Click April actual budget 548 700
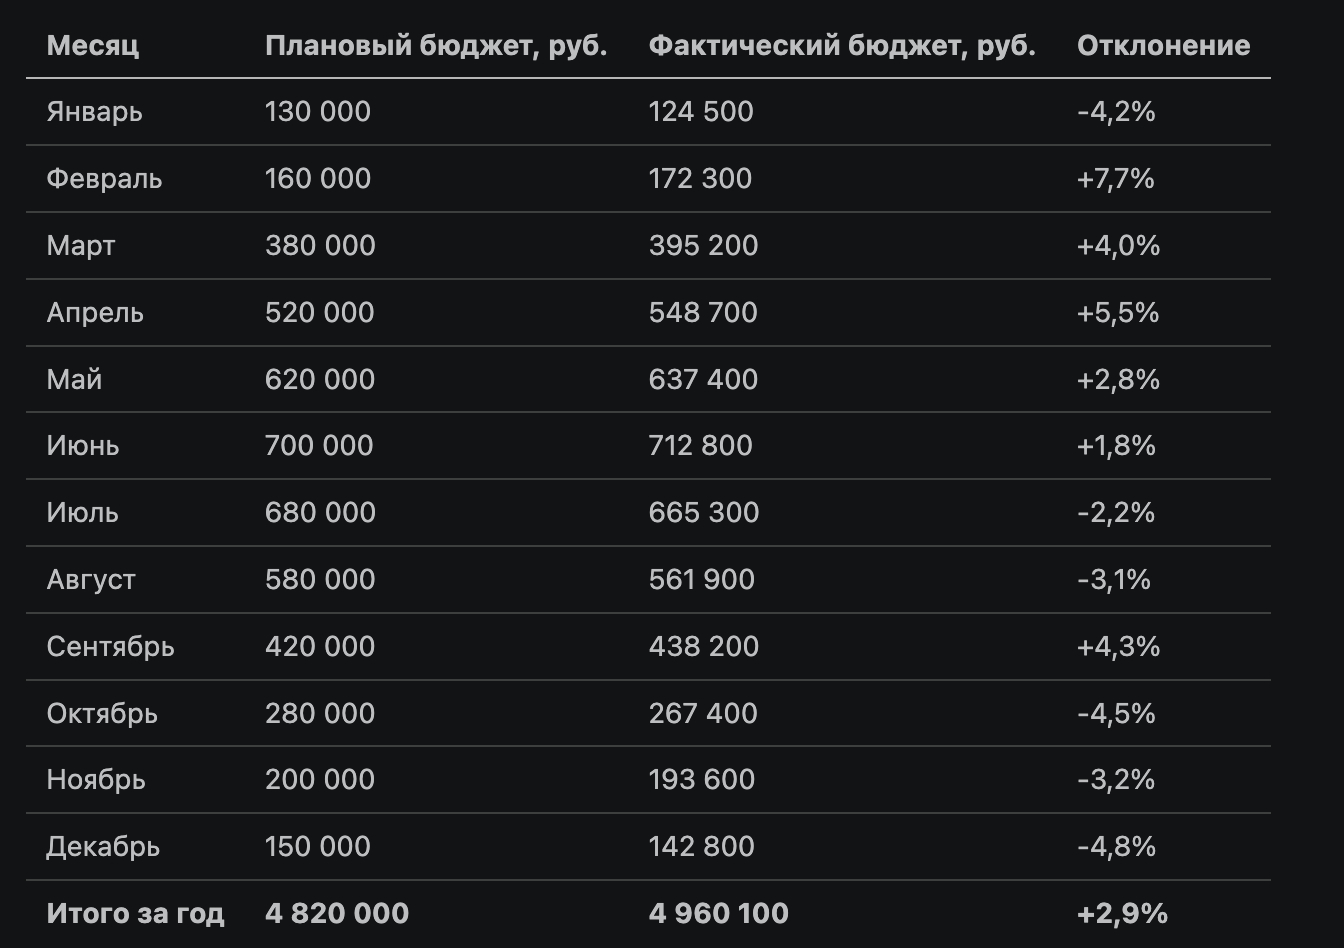 pyautogui.click(x=703, y=313)
